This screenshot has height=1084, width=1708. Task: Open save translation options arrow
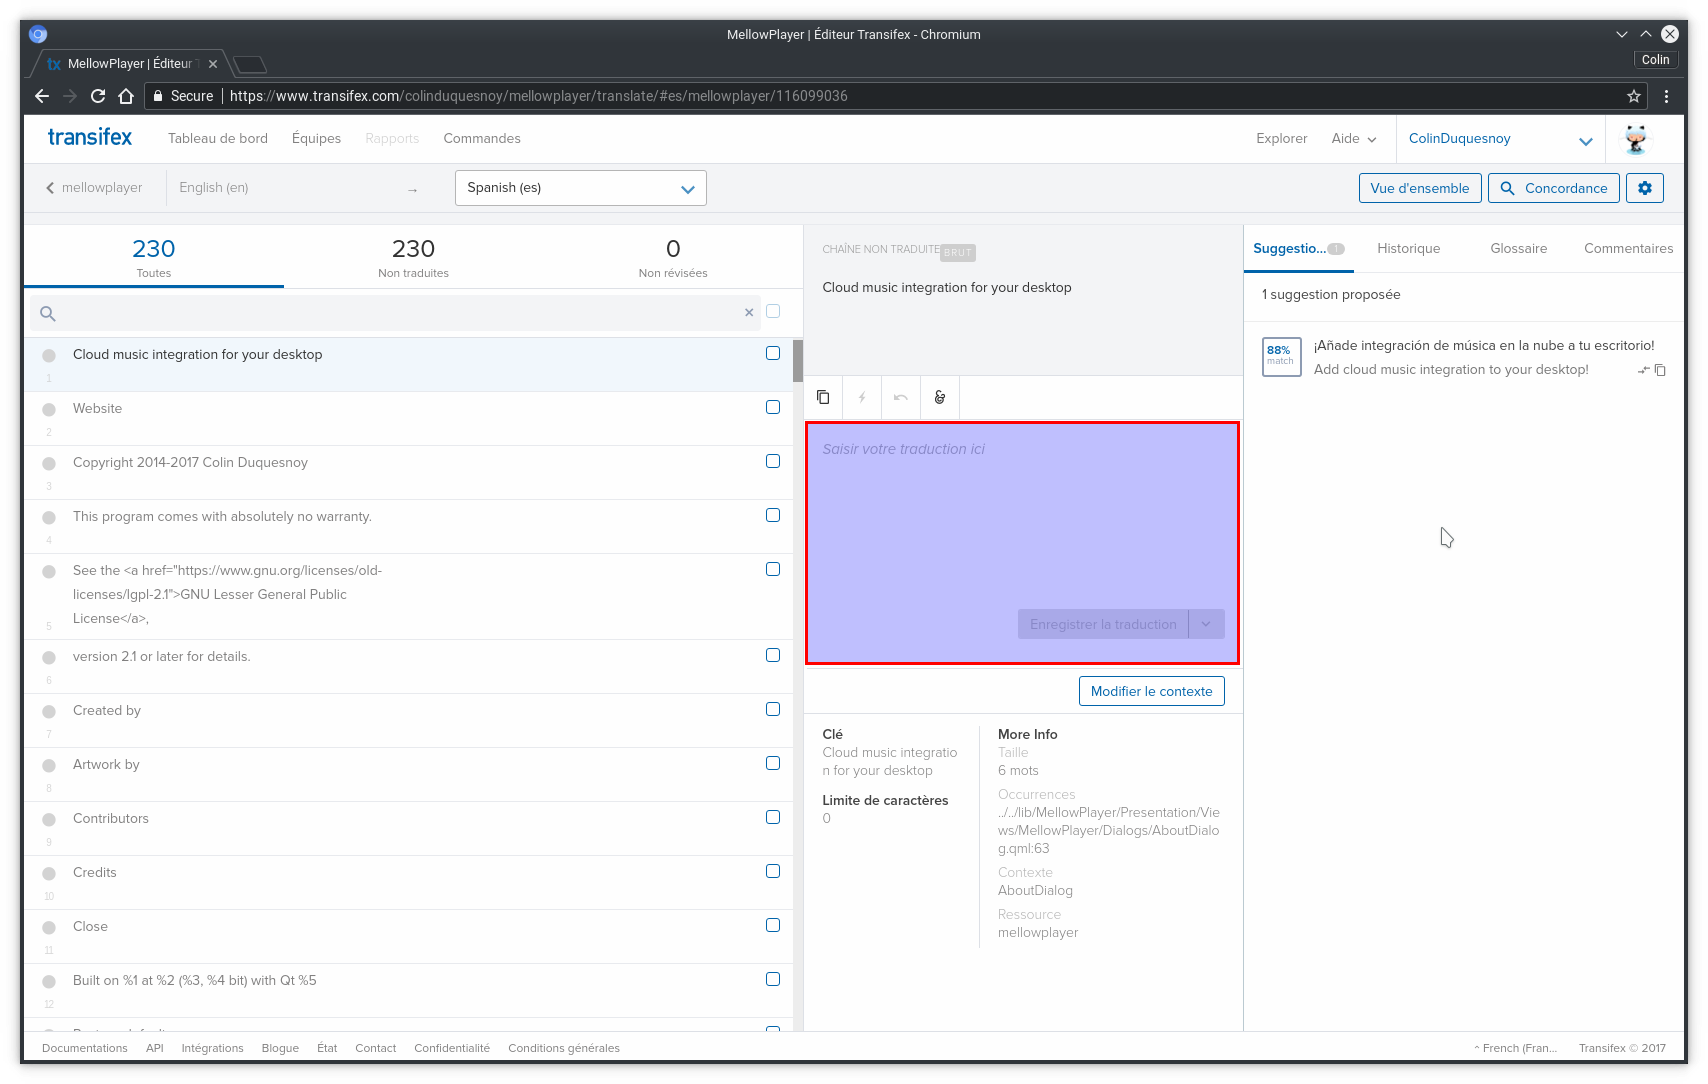pos(1206,624)
